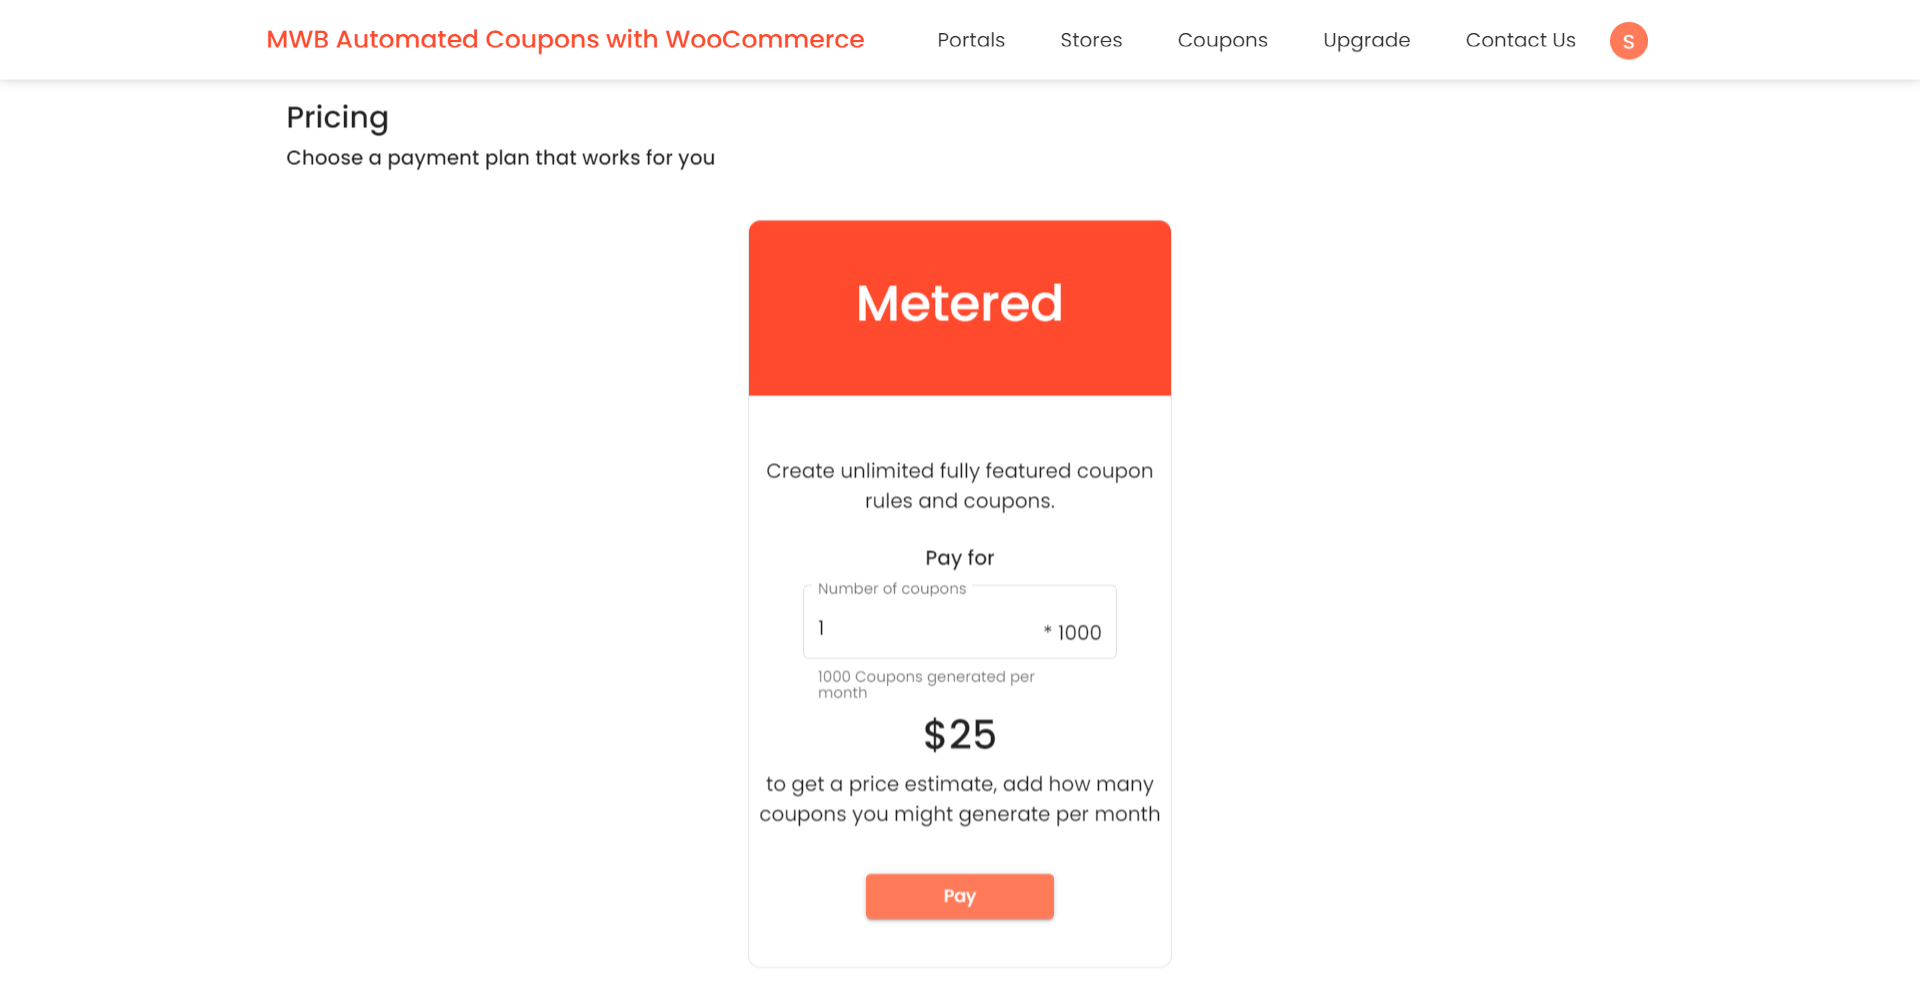Click the orange Metered plan header banner
This screenshot has width=1920, height=987.
tap(959, 308)
